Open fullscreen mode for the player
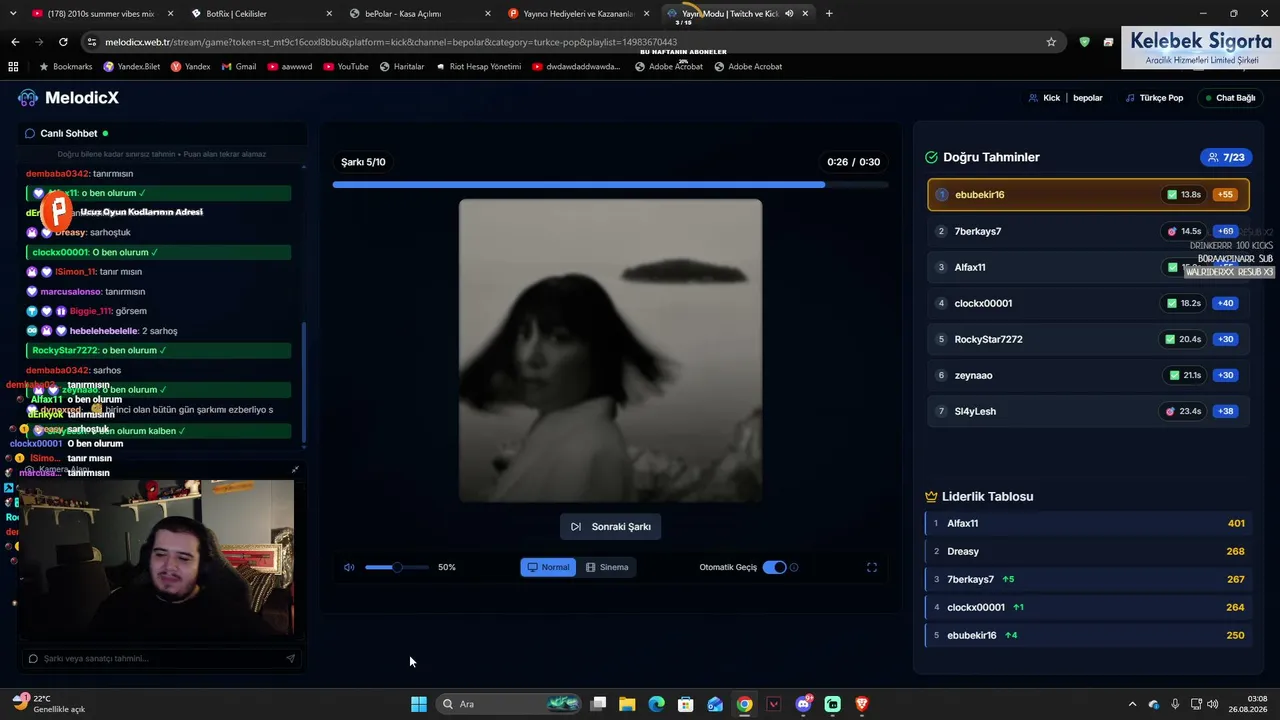1280x720 pixels. click(872, 567)
